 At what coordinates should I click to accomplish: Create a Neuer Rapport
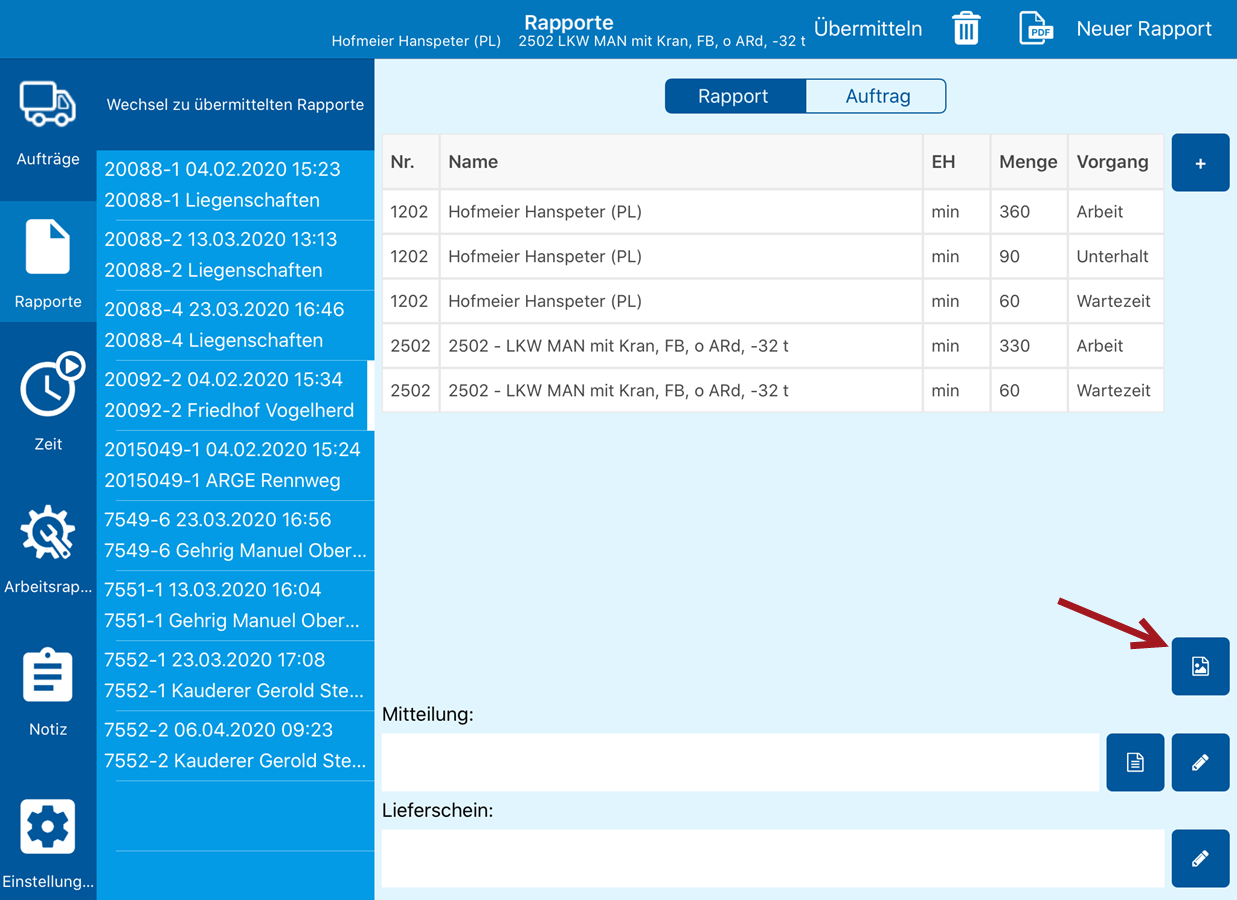1143,29
